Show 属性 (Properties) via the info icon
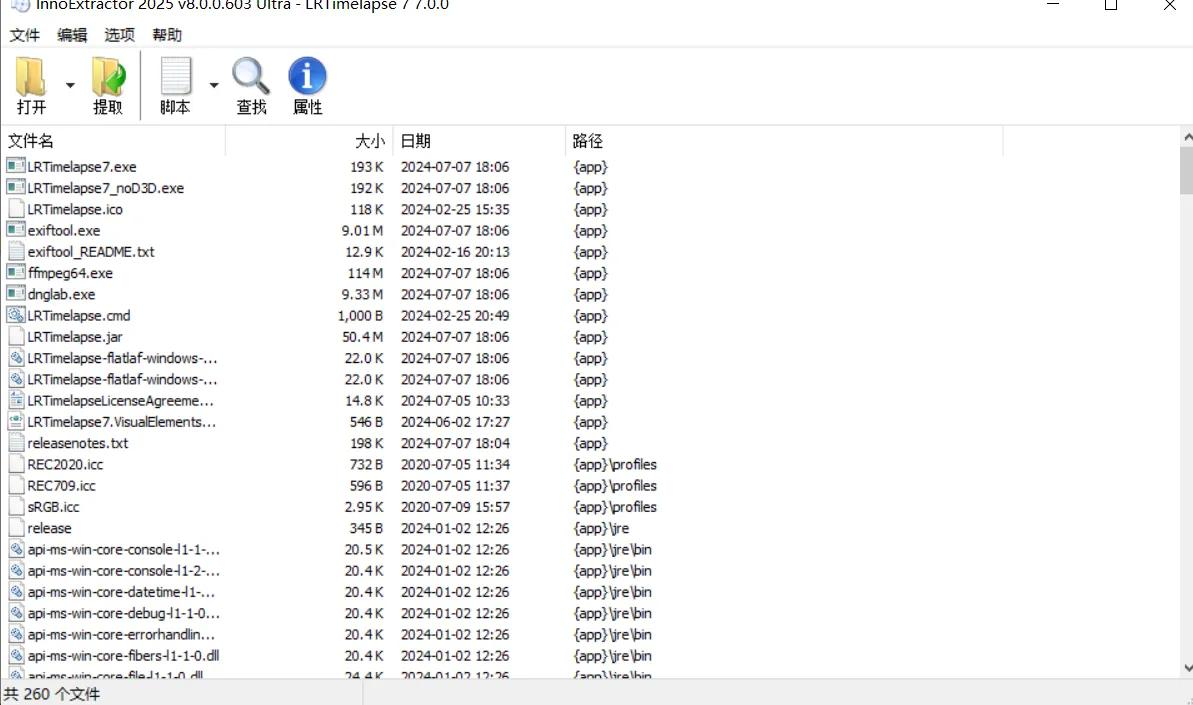1193x705 pixels. (307, 76)
